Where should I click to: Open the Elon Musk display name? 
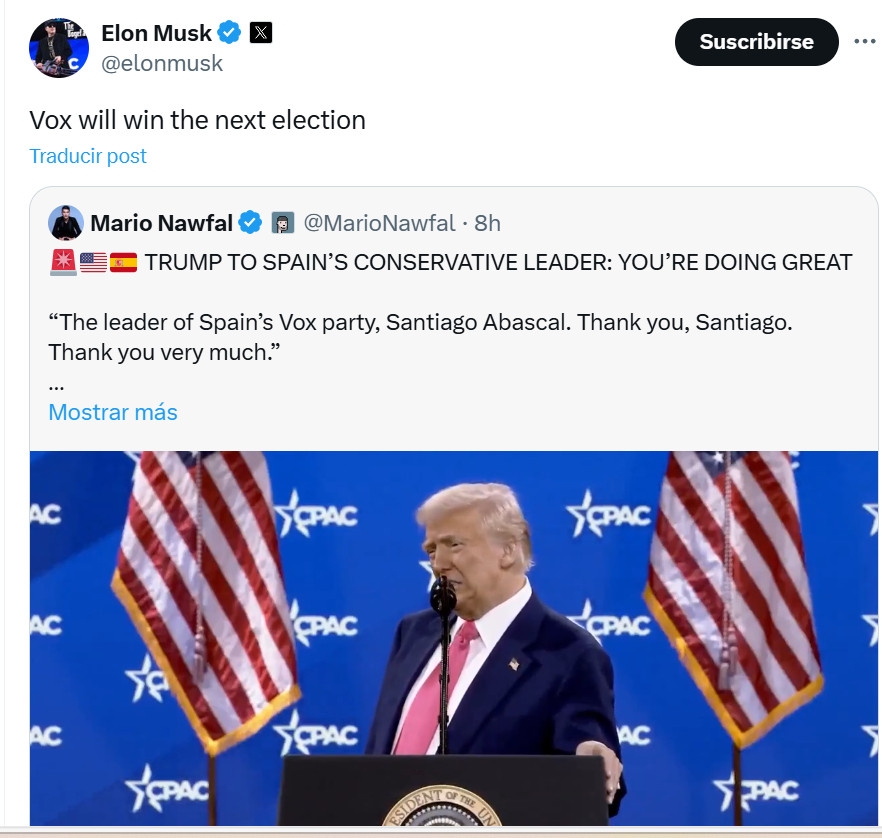point(156,33)
